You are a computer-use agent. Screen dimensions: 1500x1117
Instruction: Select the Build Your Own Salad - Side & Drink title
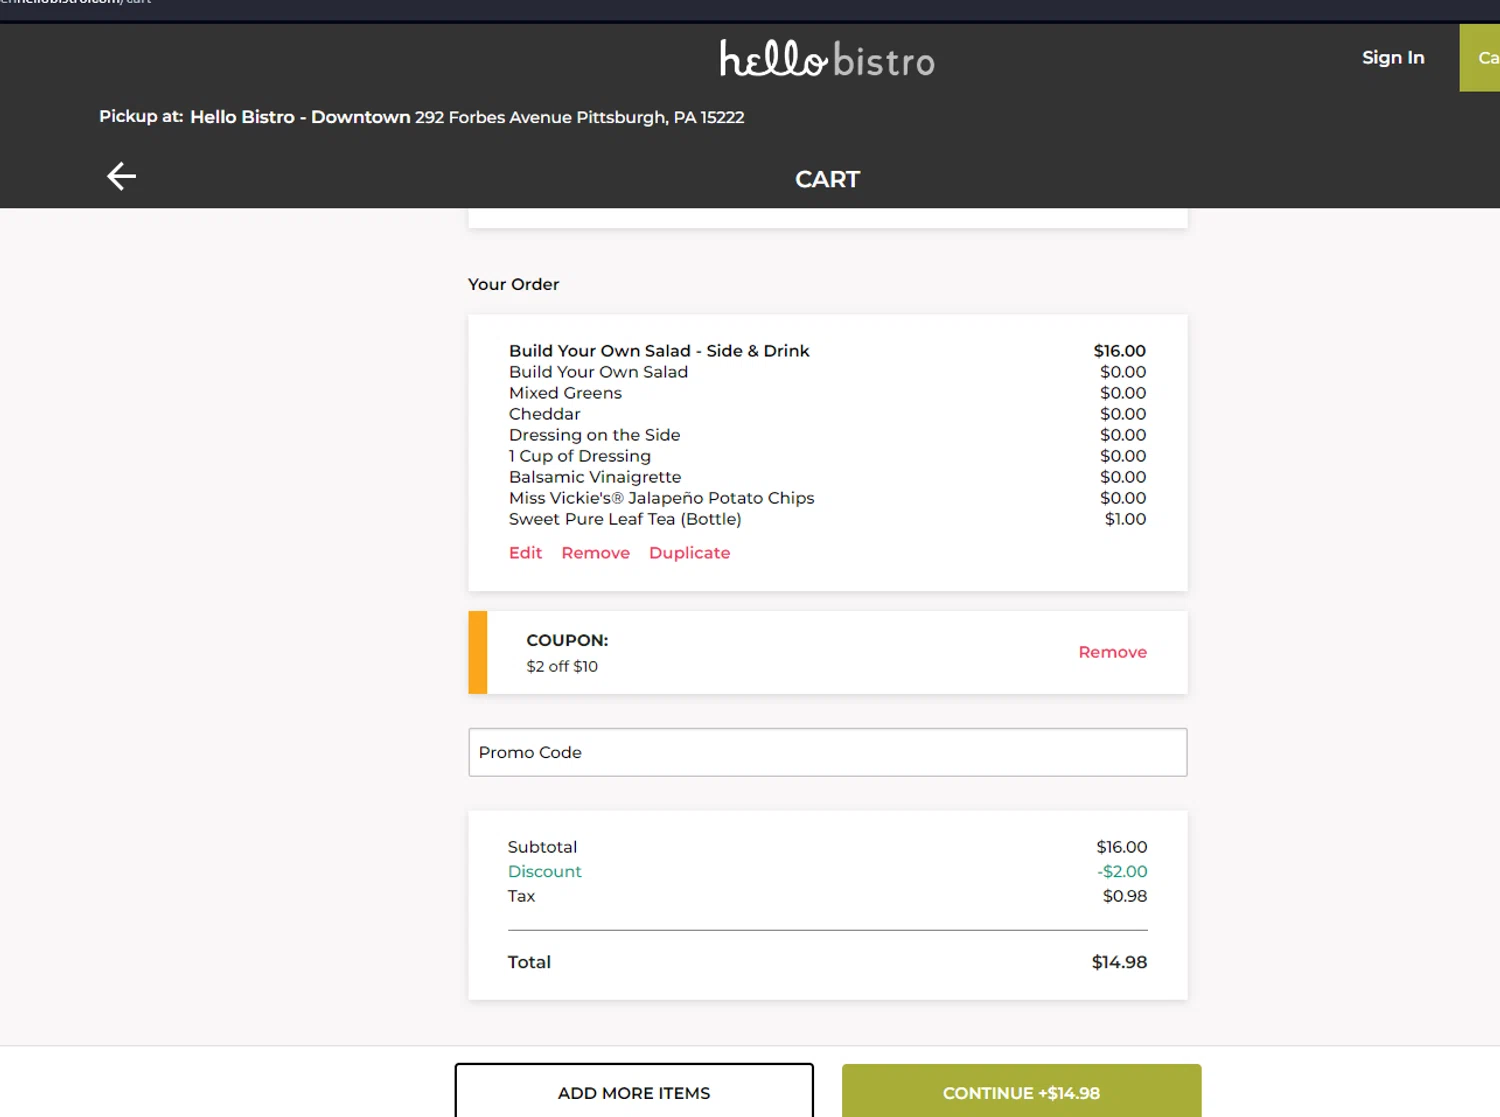point(659,351)
